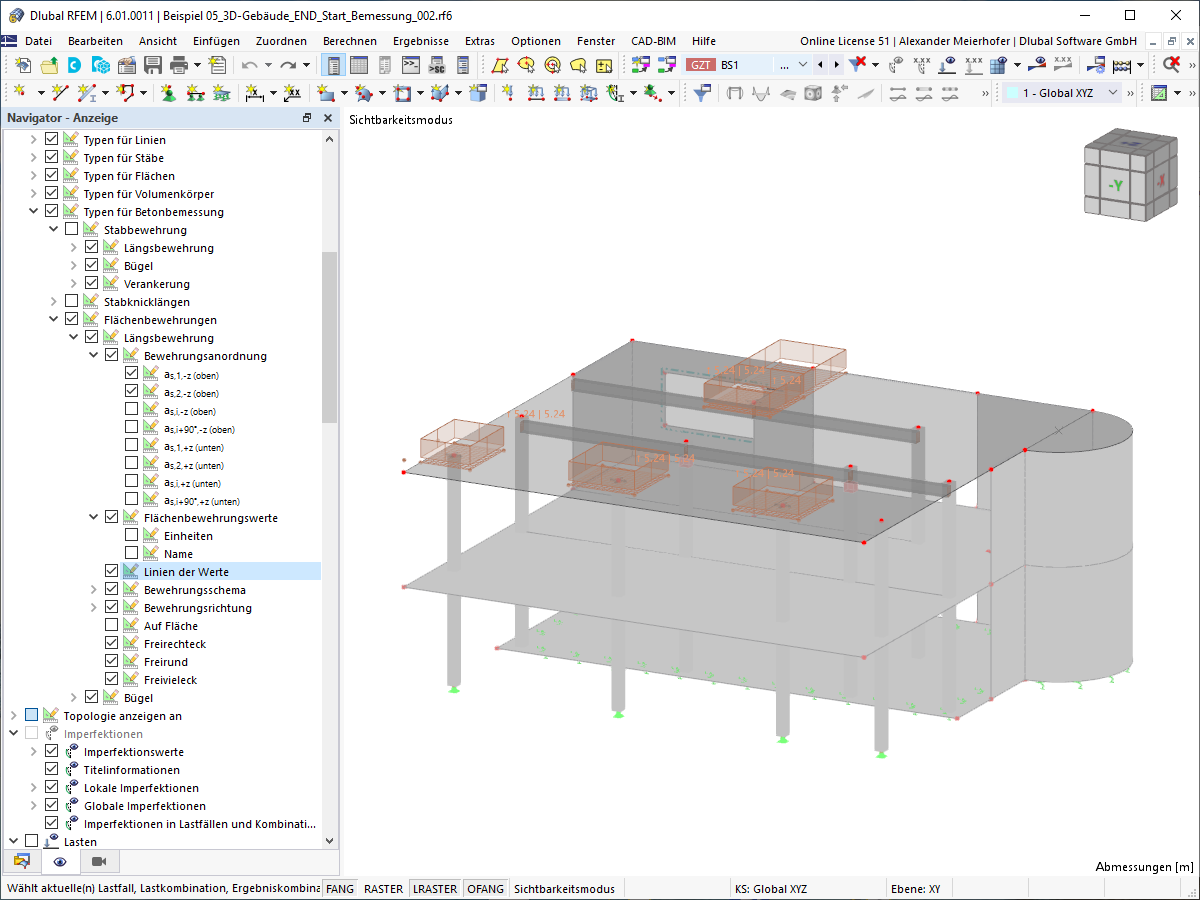Viewport: 1200px width, 900px height.
Task: Click the Block Manager cube icon
Action: 100,66
